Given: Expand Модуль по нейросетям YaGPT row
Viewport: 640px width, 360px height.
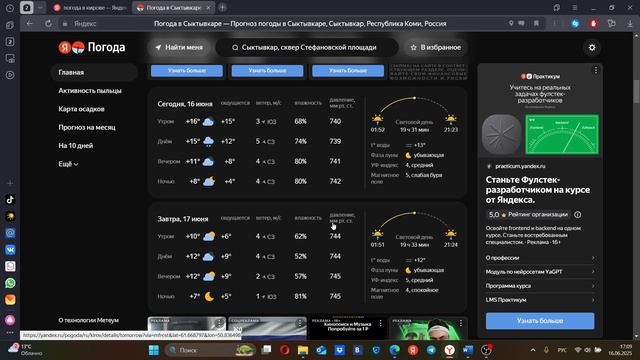Looking at the screenshot, I should [540, 272].
